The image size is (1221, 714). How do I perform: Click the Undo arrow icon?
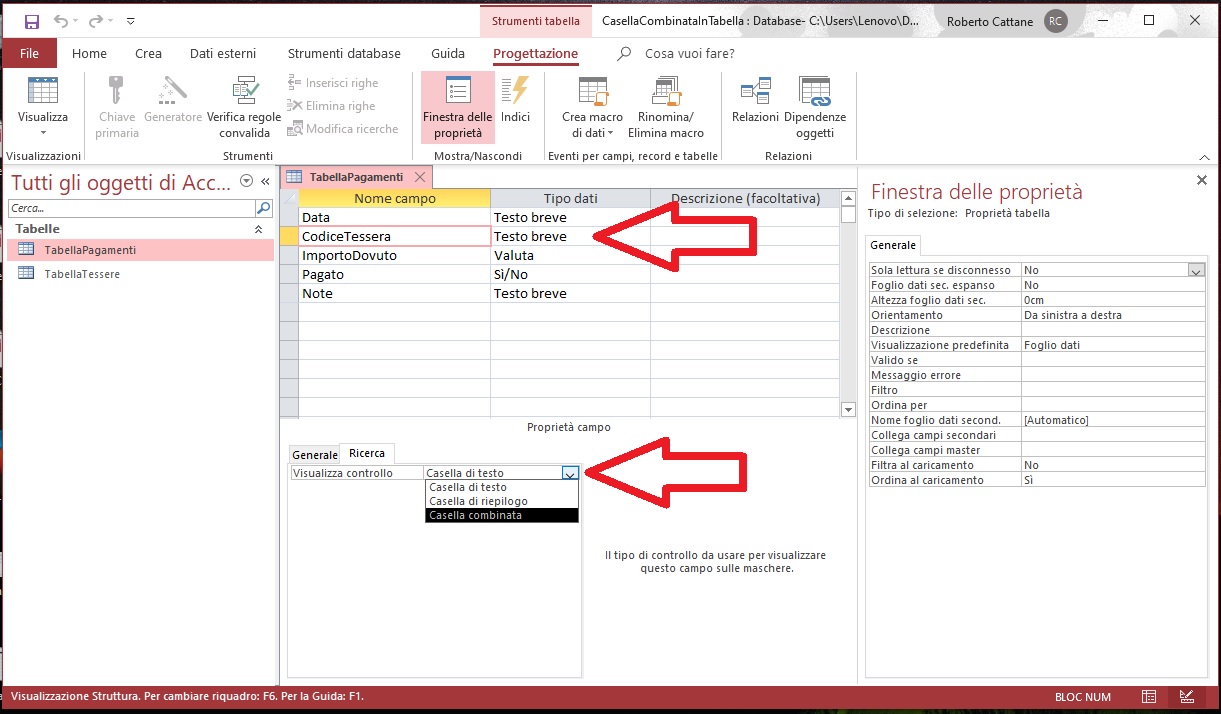[x=61, y=21]
